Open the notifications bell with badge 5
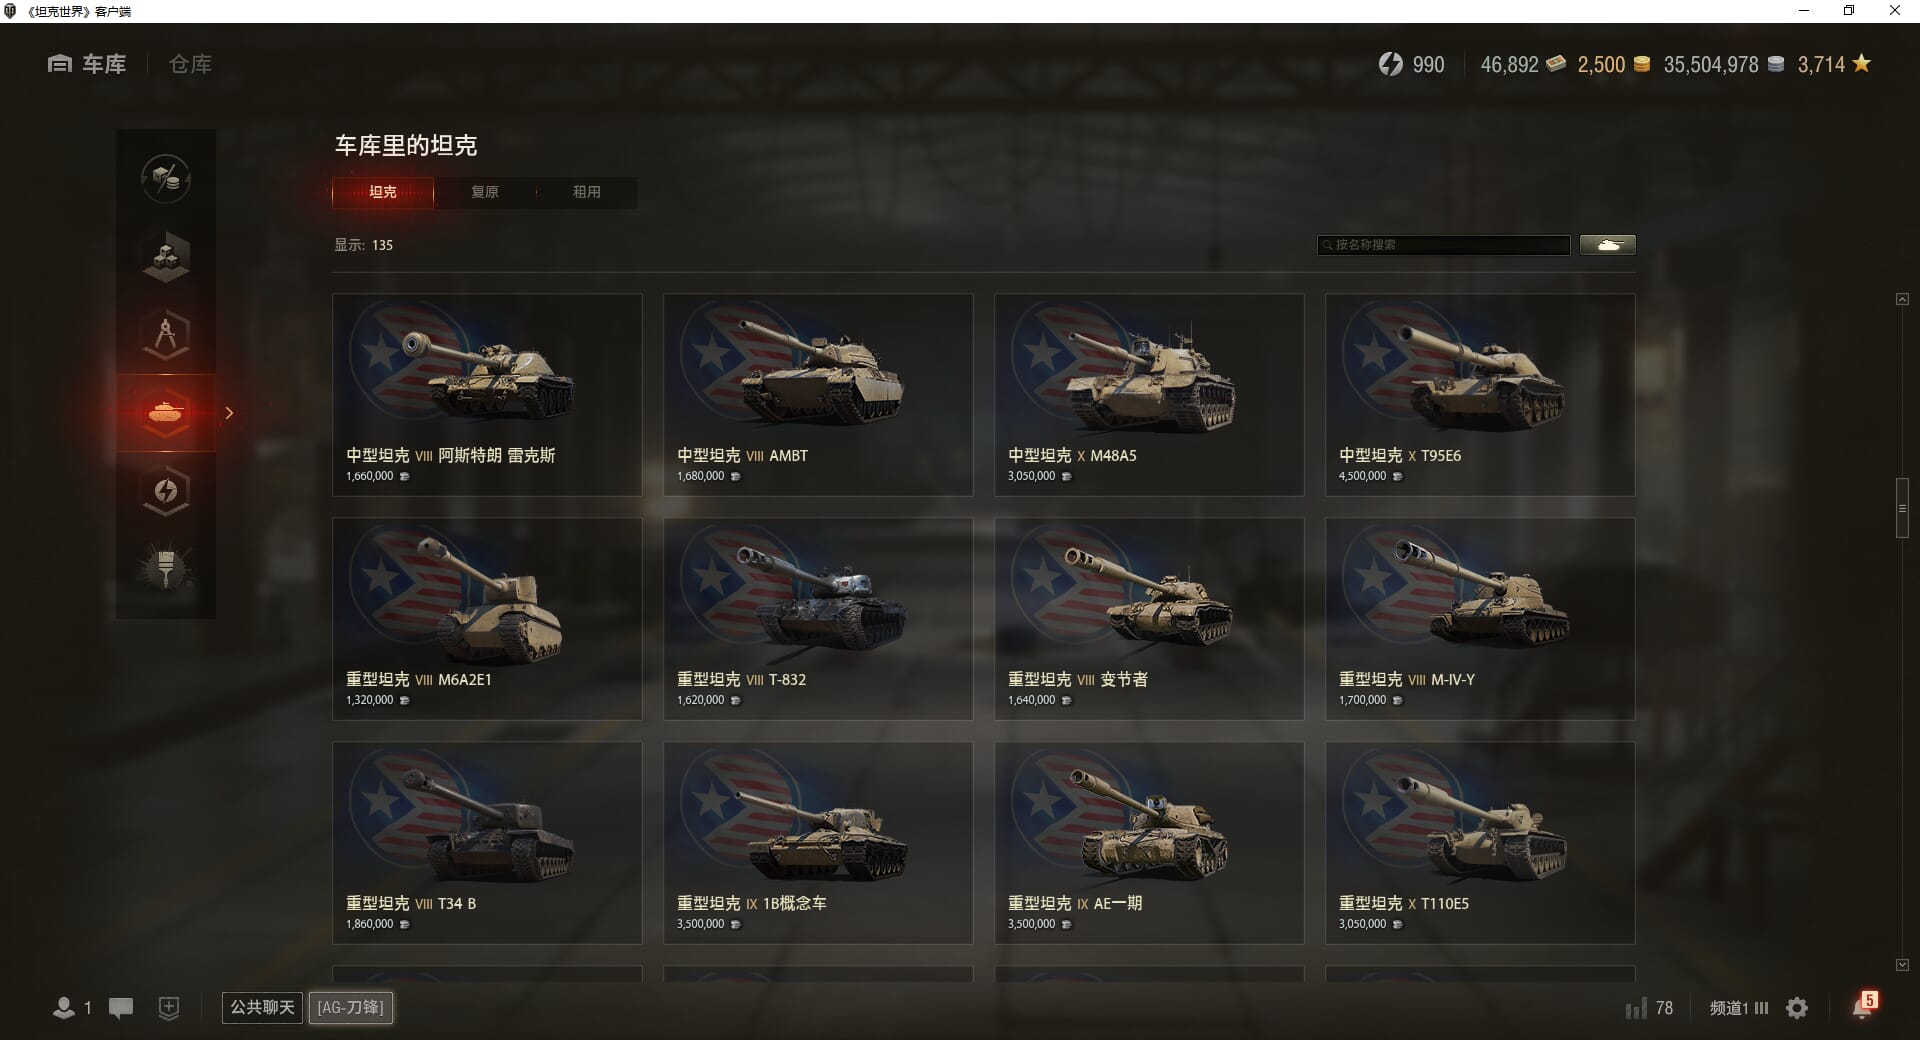This screenshot has width=1920, height=1040. [x=1864, y=1006]
